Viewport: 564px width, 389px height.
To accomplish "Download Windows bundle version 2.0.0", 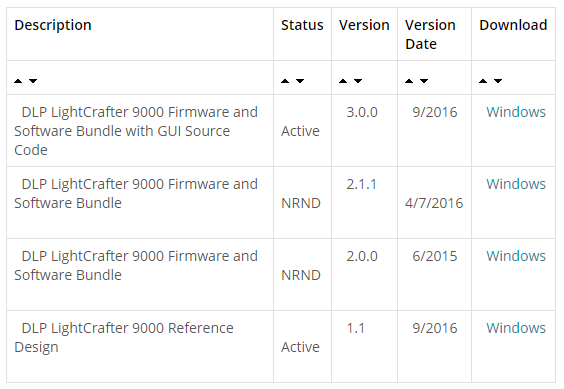I will point(516,256).
